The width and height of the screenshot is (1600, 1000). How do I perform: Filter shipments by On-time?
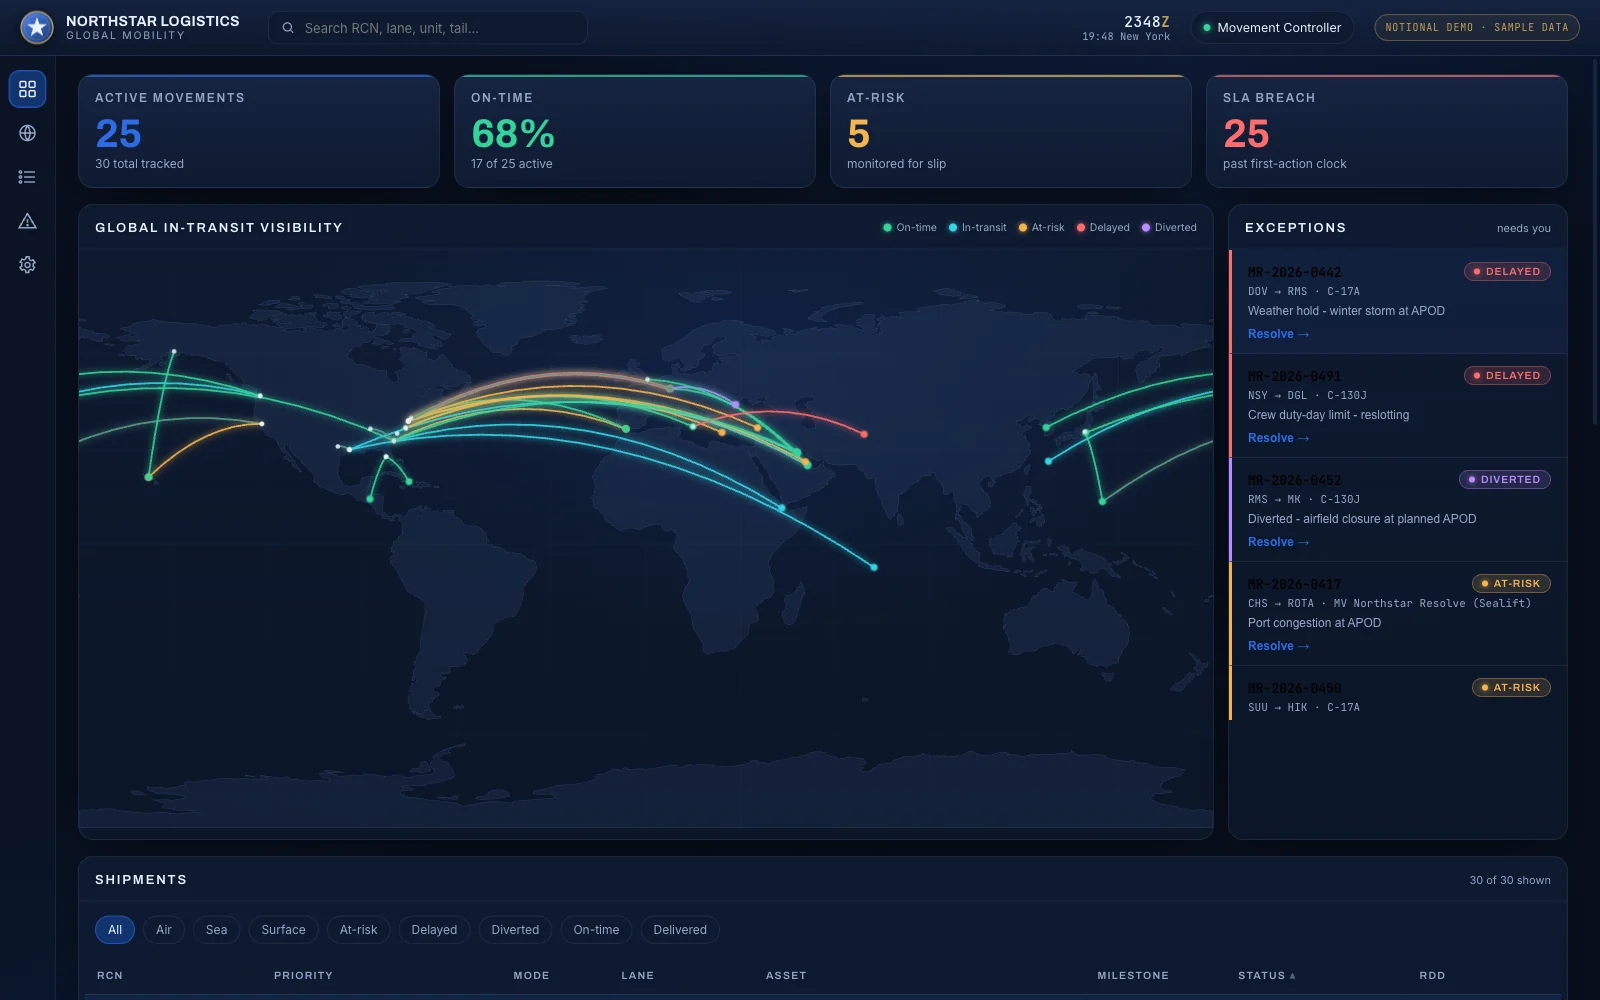[x=596, y=930]
